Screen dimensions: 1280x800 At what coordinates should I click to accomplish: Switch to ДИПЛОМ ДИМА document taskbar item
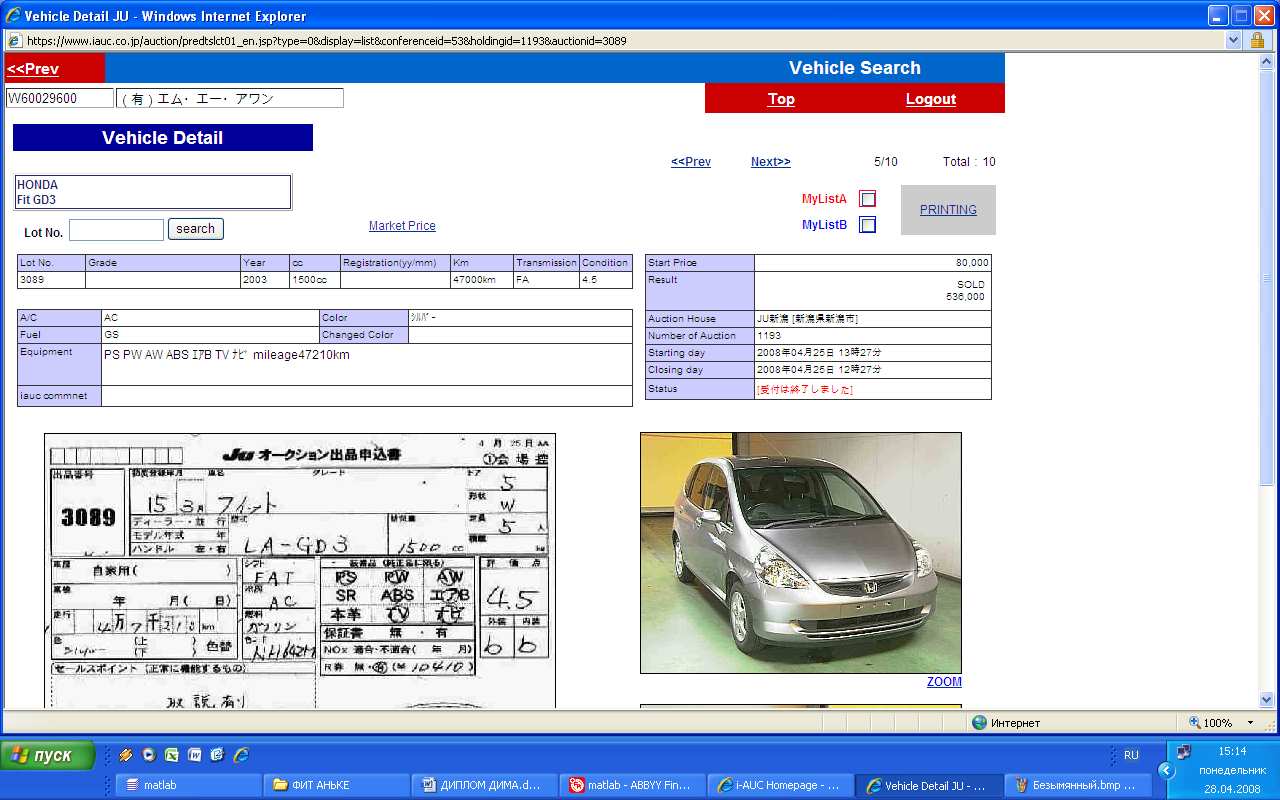(x=485, y=786)
